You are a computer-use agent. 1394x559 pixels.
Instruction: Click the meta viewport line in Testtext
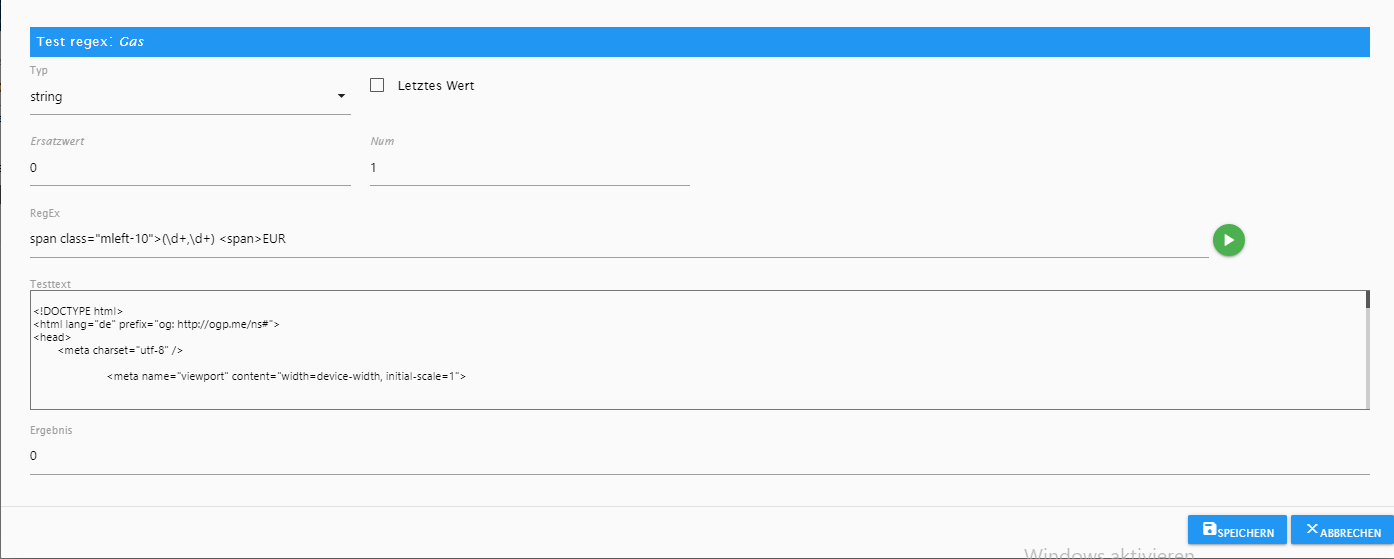coord(286,377)
